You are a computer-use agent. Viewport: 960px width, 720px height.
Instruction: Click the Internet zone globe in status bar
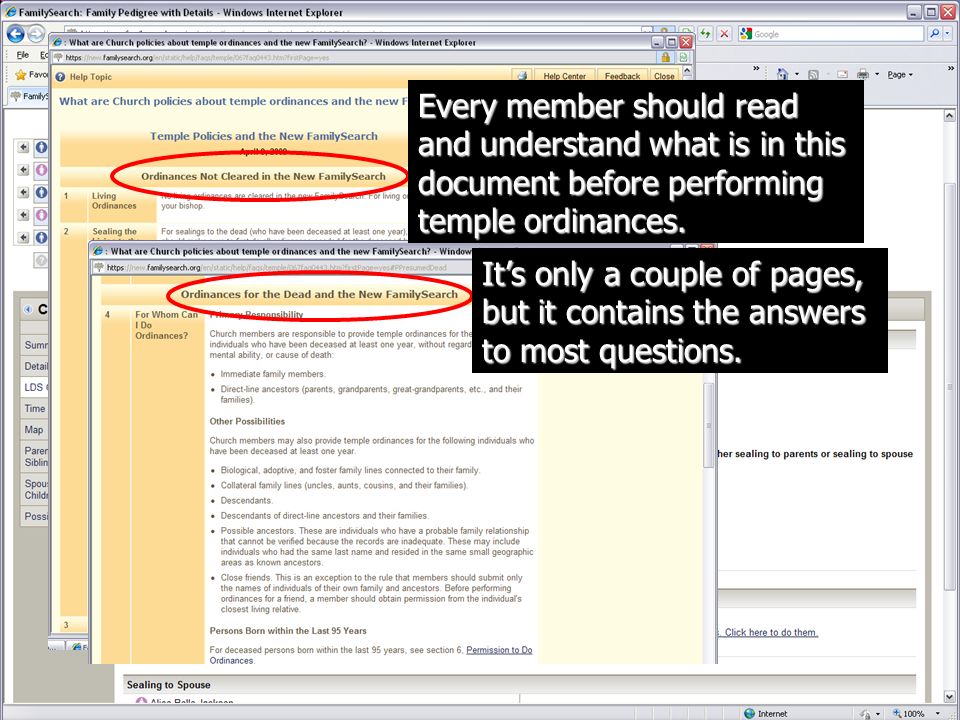749,713
